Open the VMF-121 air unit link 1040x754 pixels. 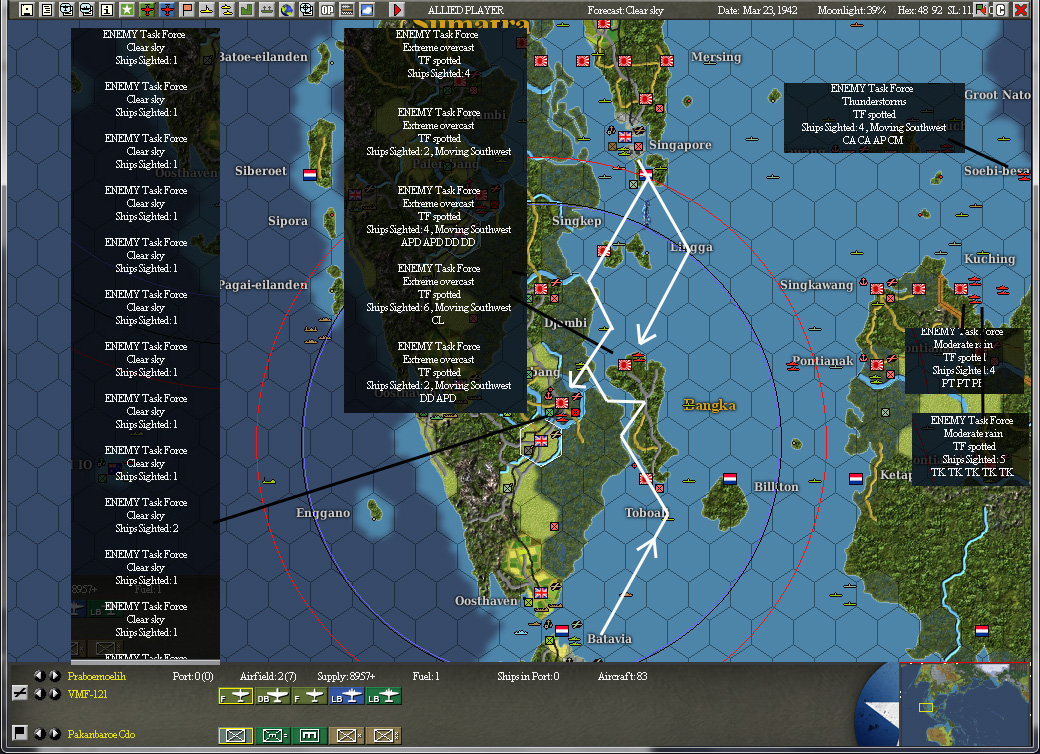pyautogui.click(x=87, y=694)
